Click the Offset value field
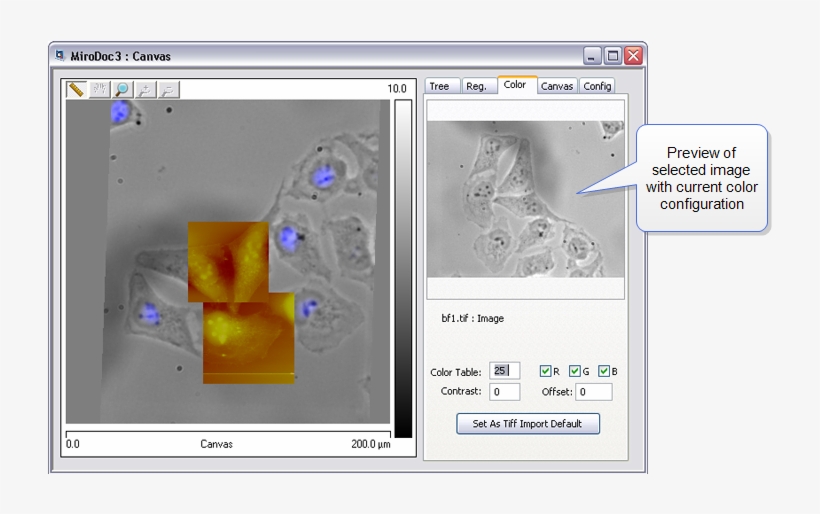Viewport: 820px width, 514px height. tap(594, 392)
